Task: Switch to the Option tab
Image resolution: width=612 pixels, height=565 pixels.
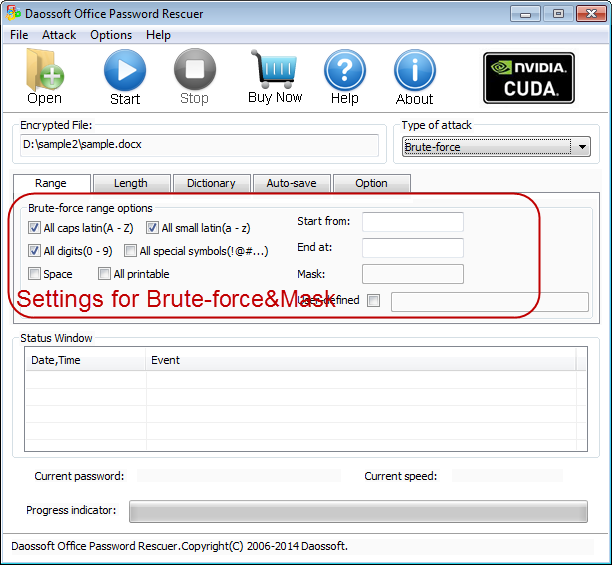Action: pos(372,183)
